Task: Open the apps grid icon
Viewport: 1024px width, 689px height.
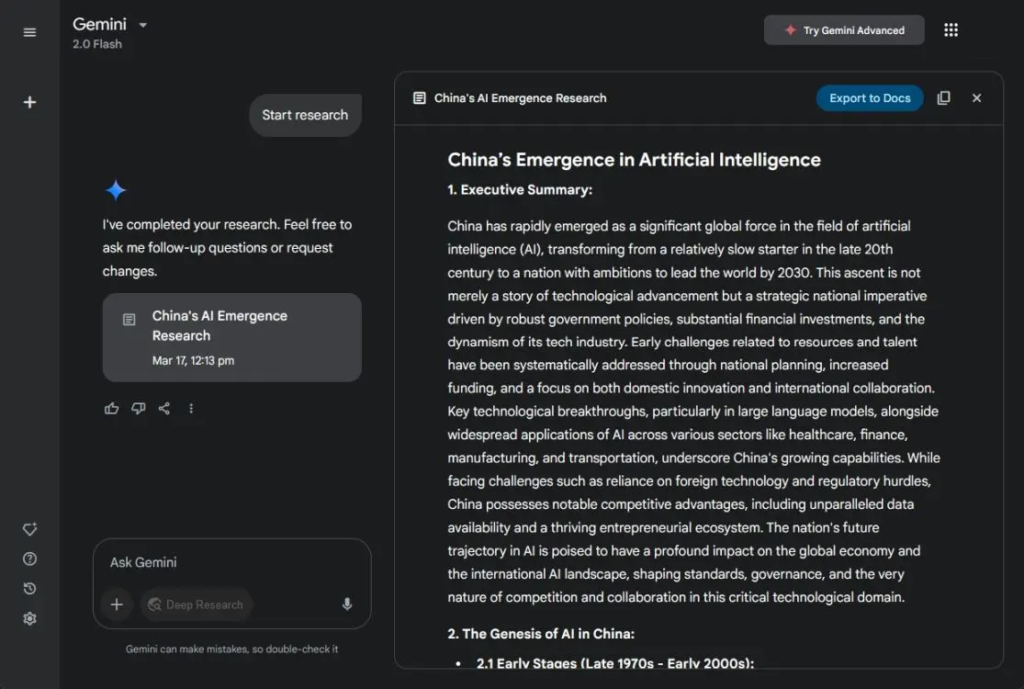Action: (x=951, y=30)
